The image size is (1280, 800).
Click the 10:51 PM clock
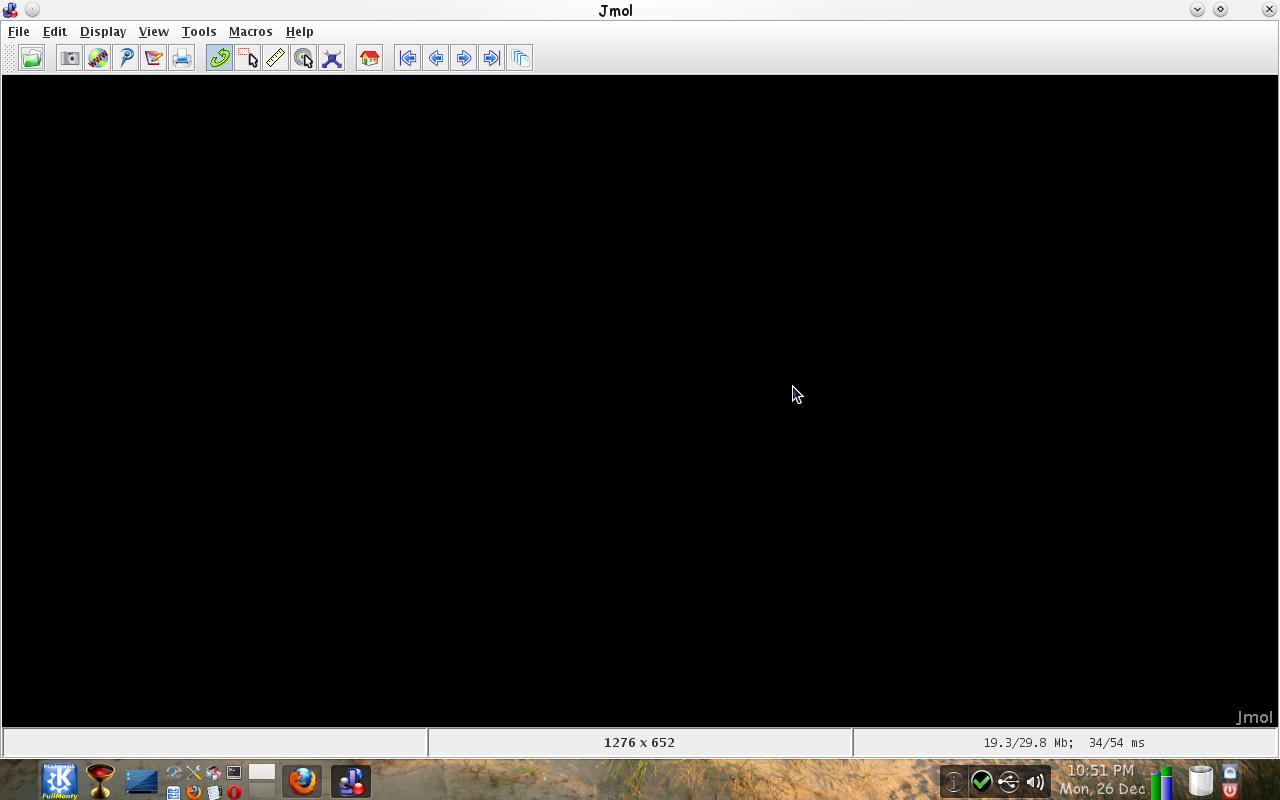click(x=1101, y=771)
